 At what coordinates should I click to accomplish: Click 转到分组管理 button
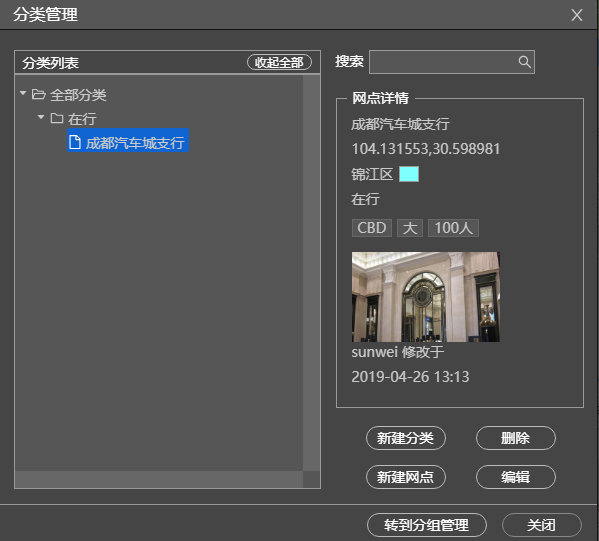tap(427, 525)
